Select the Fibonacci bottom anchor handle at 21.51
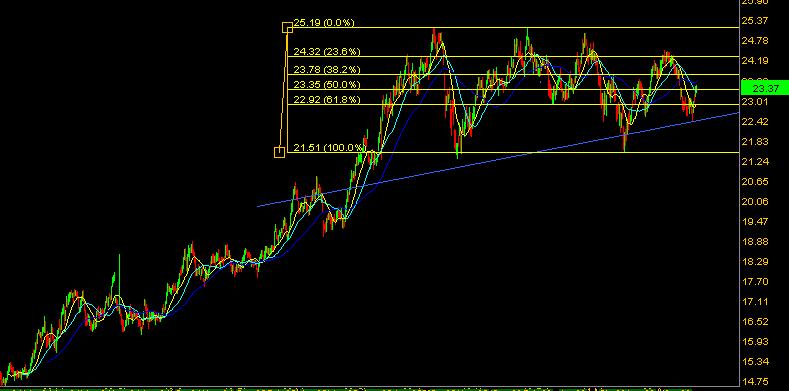The width and height of the screenshot is (789, 391). tap(279, 152)
